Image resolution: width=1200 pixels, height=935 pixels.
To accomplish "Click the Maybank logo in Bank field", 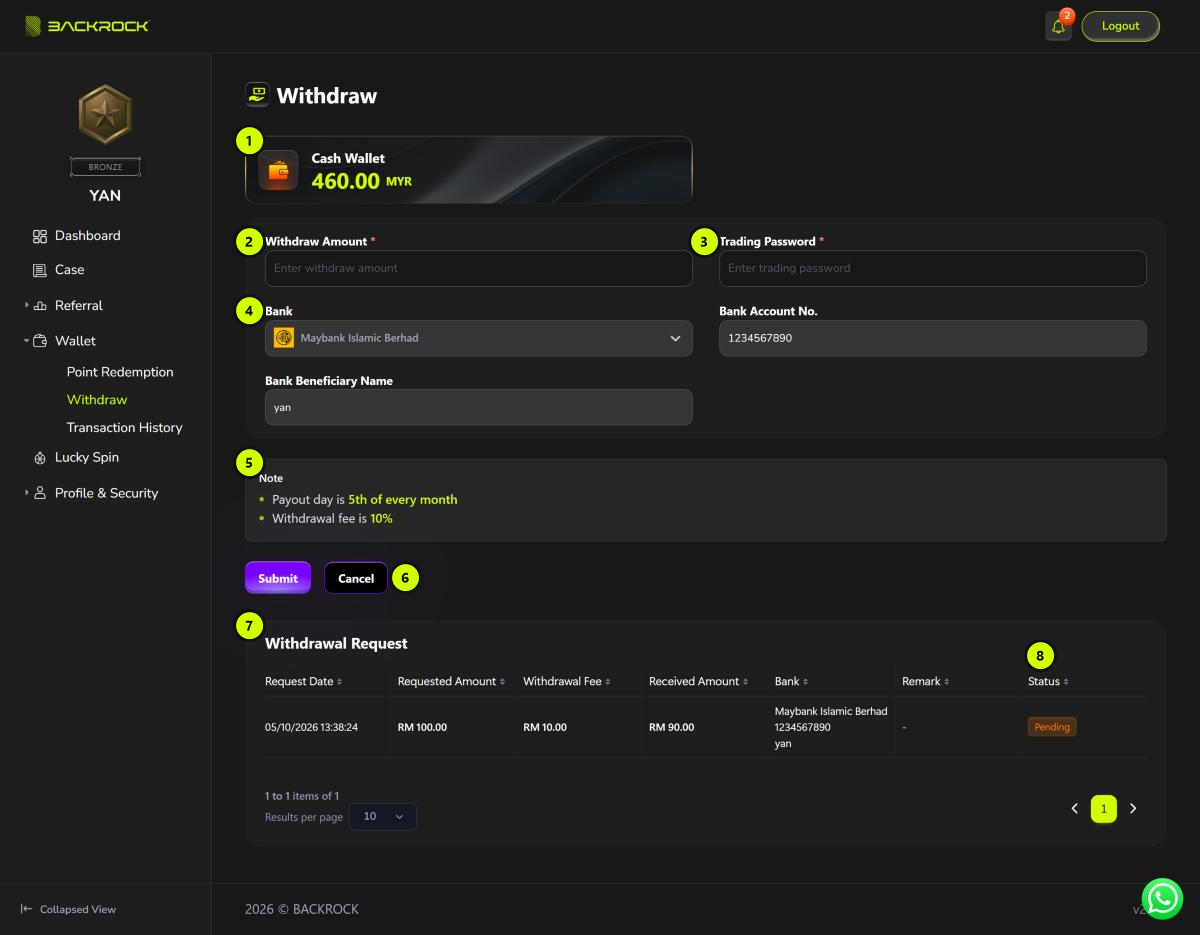I will 283,338.
